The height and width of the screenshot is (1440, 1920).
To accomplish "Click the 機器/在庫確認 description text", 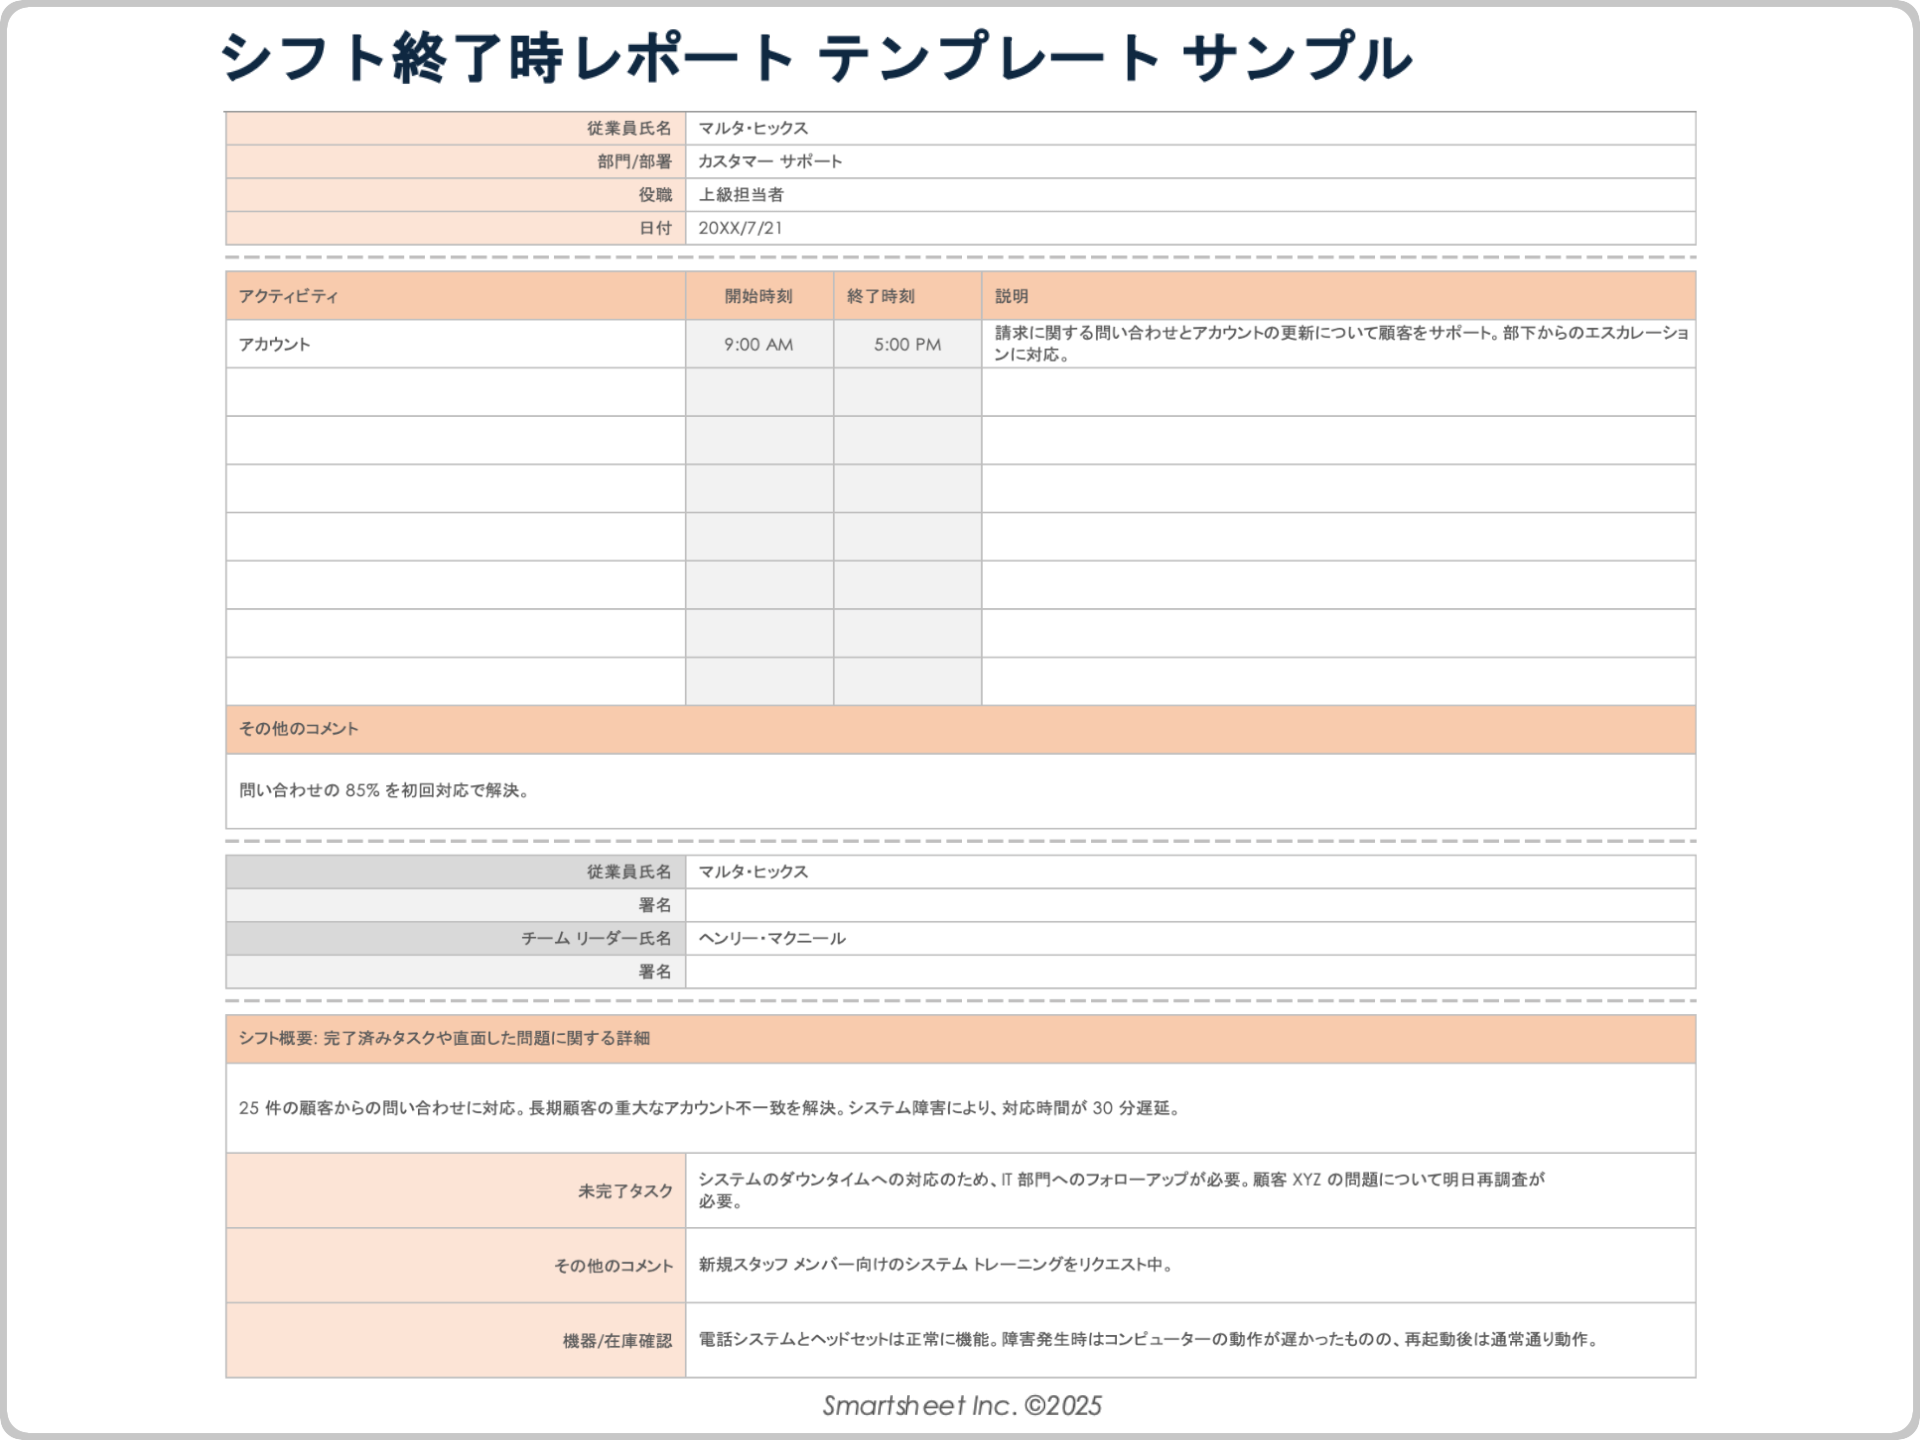I will (x=1145, y=1339).
